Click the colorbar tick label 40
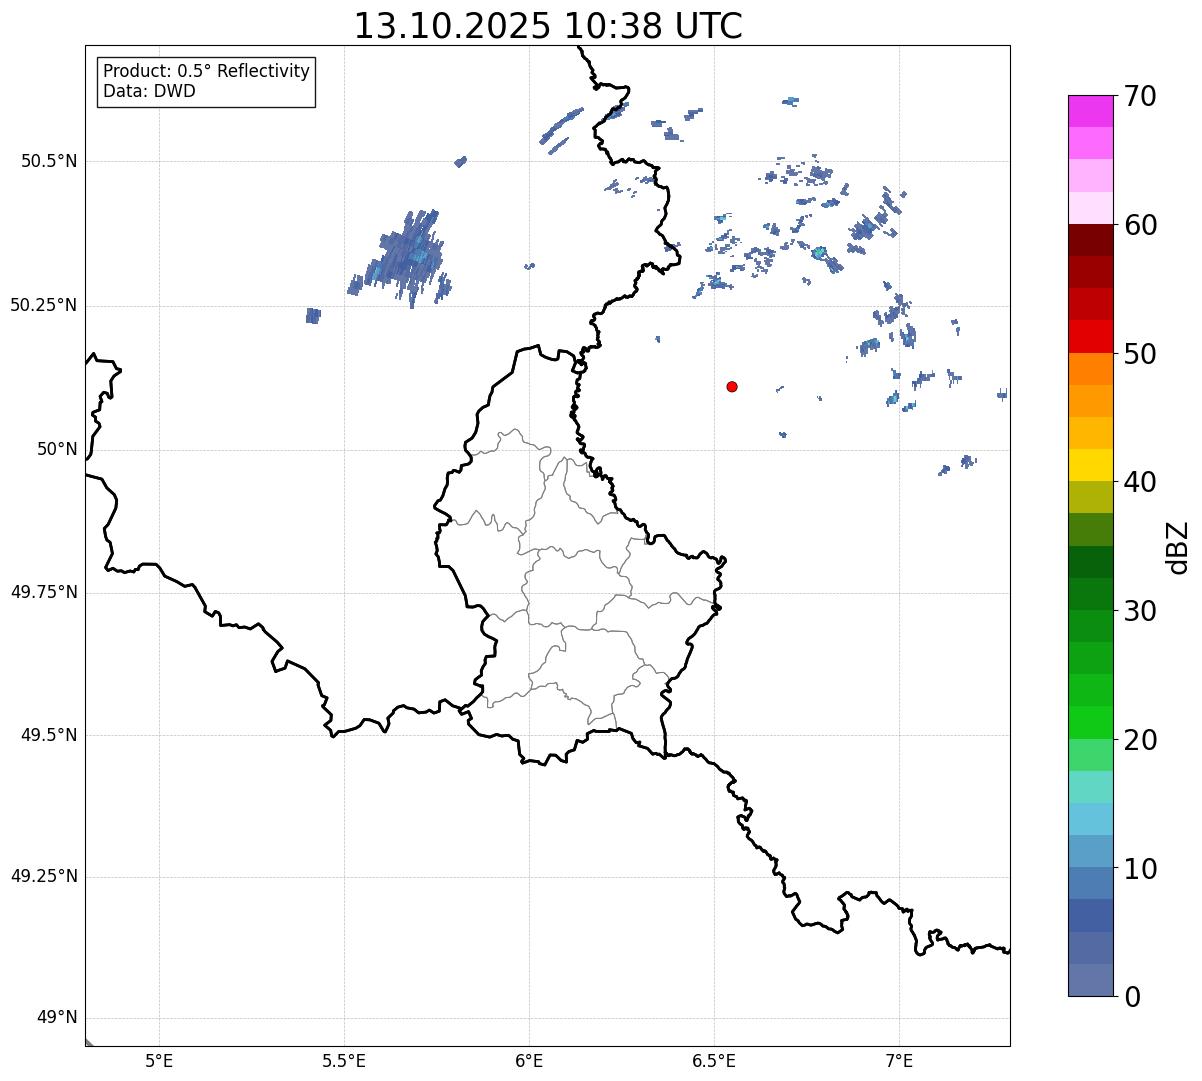Image resolution: width=1202 pixels, height=1081 pixels. tap(1140, 482)
